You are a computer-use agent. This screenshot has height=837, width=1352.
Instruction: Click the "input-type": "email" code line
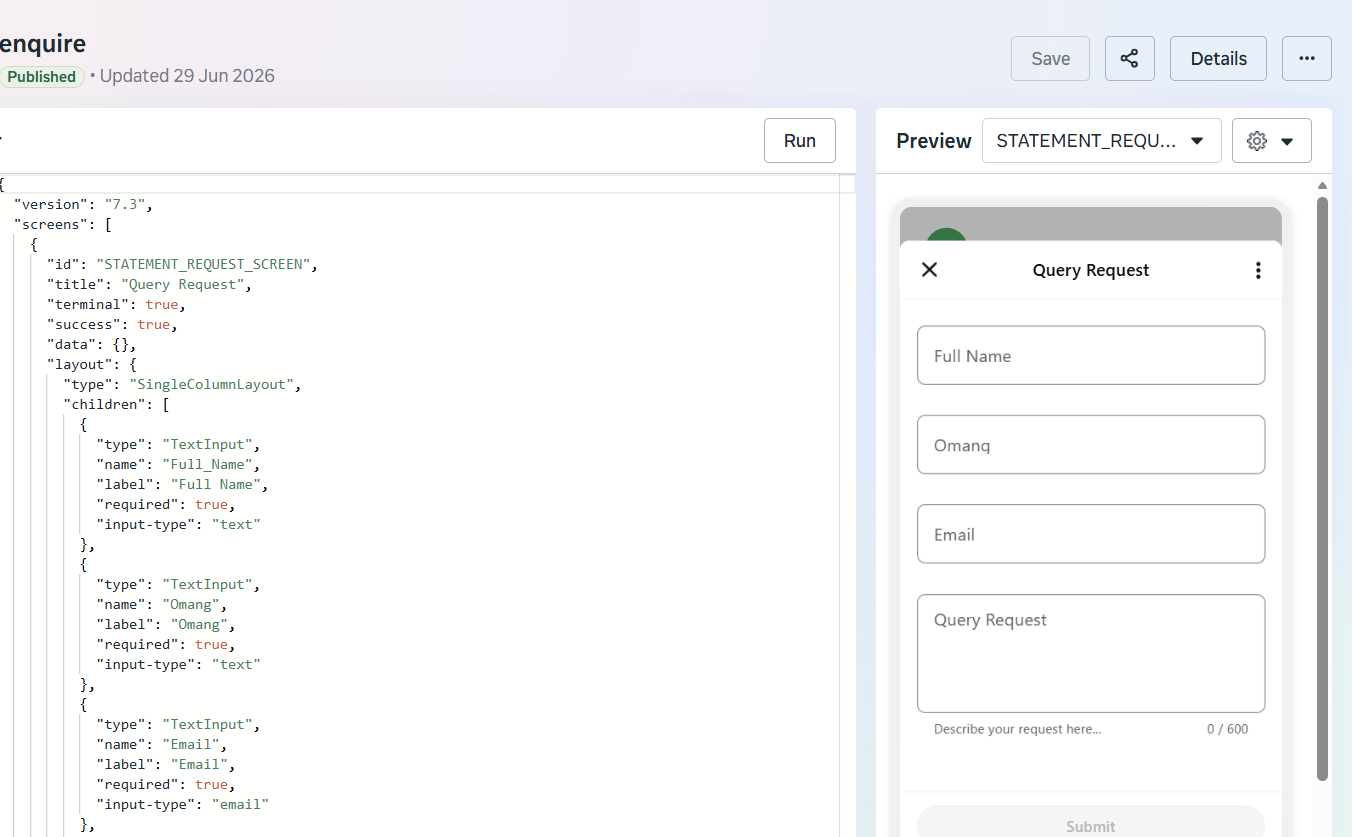pos(182,804)
